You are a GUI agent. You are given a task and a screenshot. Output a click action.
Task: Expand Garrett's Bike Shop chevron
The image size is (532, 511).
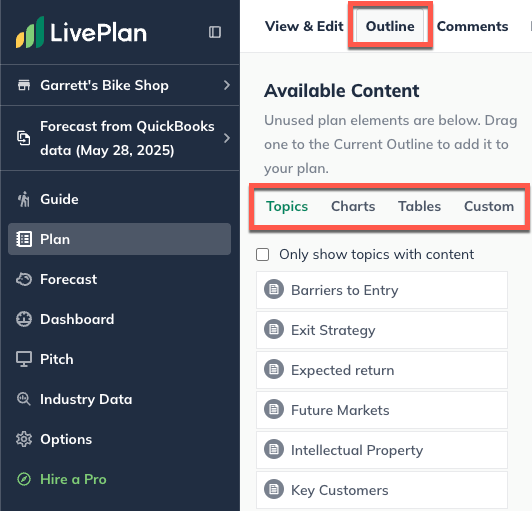coord(227,85)
